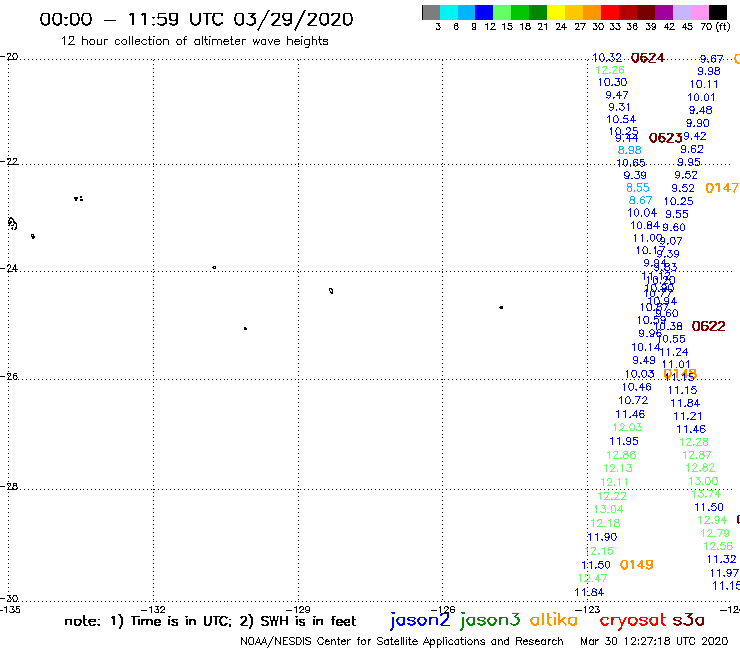Click the time range title 00:00 – 11:59 UTC
The width and height of the screenshot is (740, 650).
[x=196, y=20]
